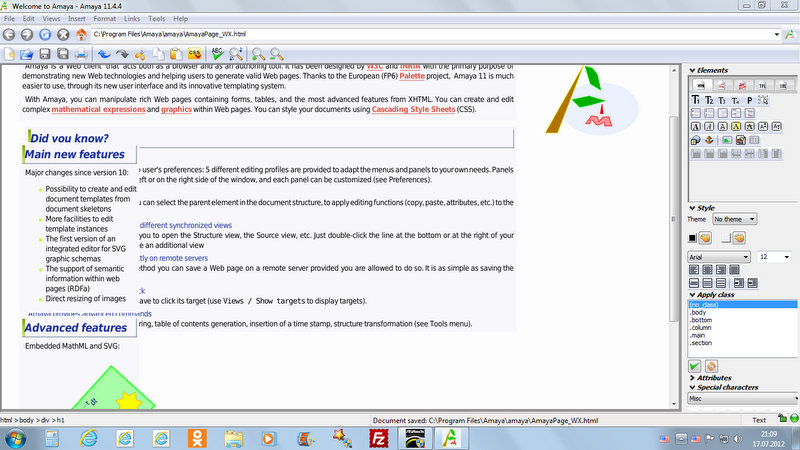Open the mathematical expressions link

pyautogui.click(x=98, y=109)
